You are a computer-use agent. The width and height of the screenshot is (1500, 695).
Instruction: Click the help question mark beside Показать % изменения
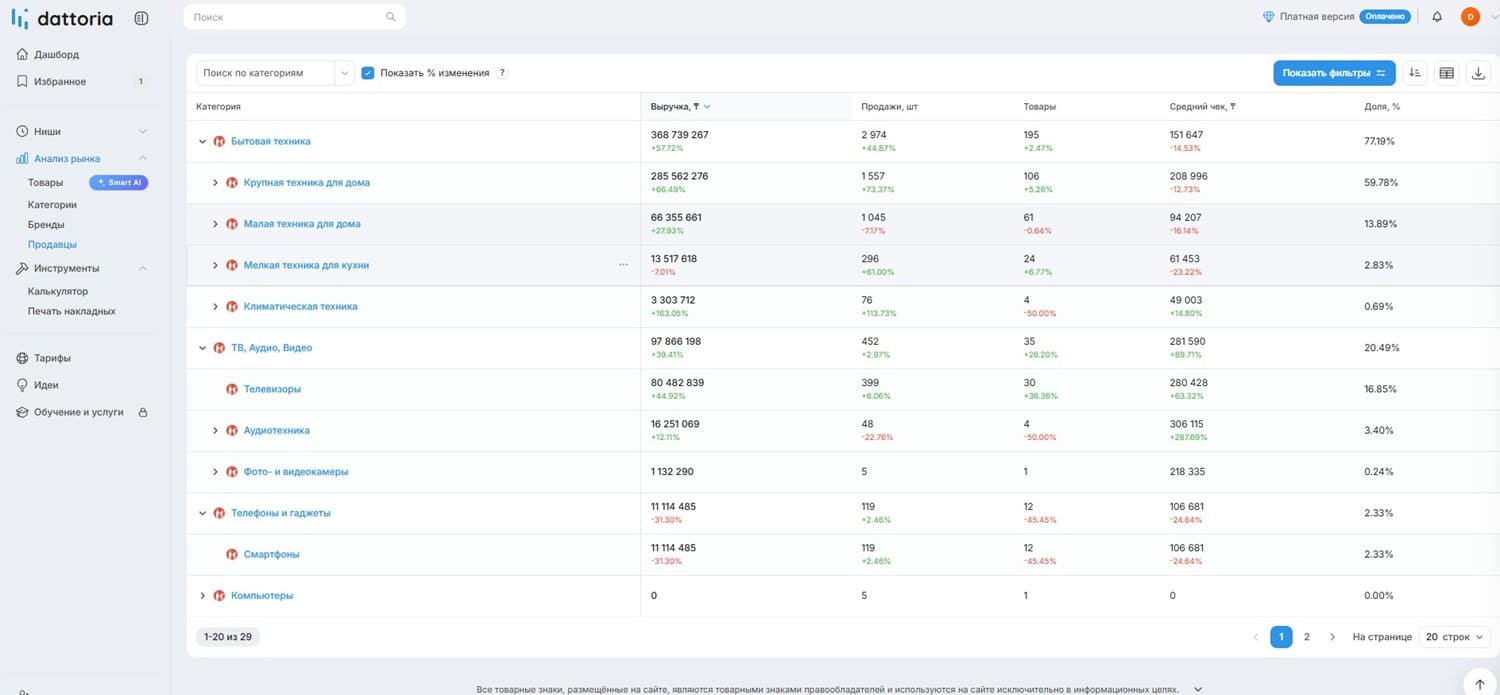502,73
